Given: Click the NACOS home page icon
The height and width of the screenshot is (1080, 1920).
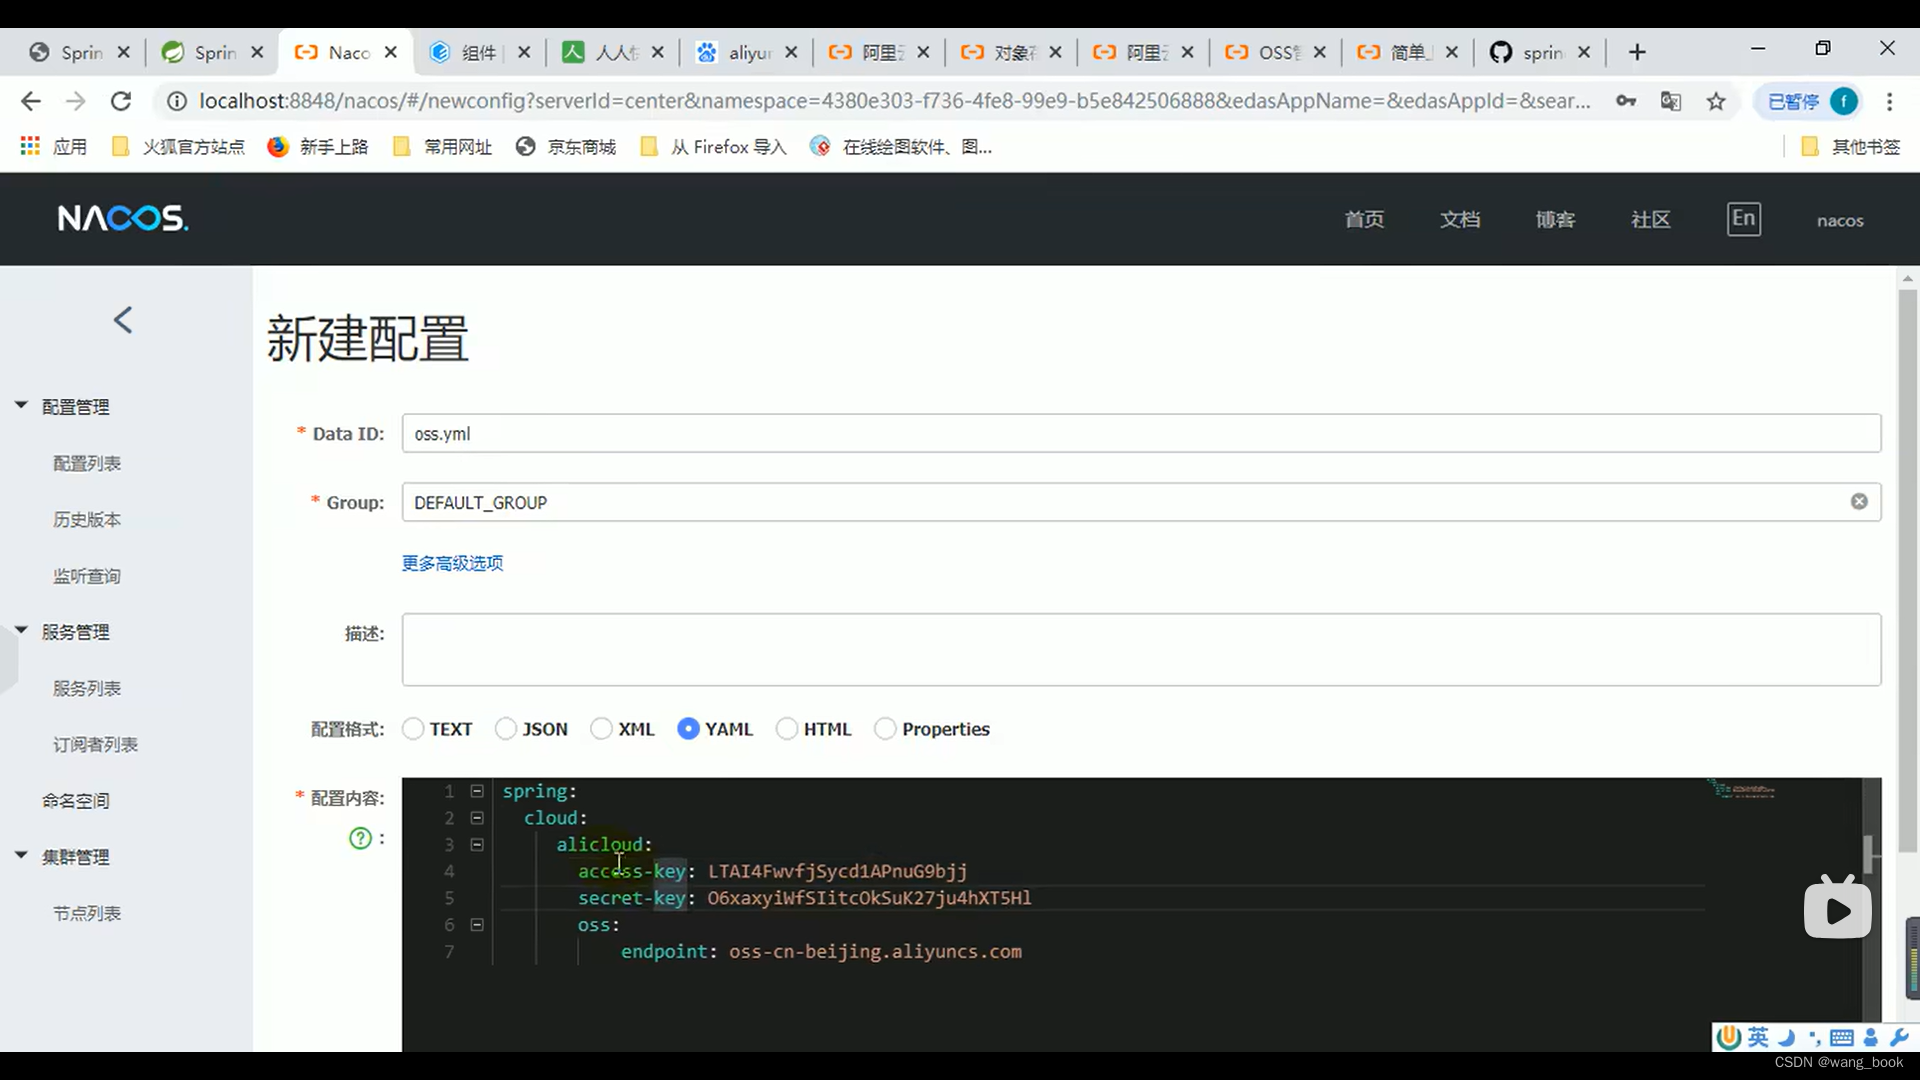Looking at the screenshot, I should (123, 218).
